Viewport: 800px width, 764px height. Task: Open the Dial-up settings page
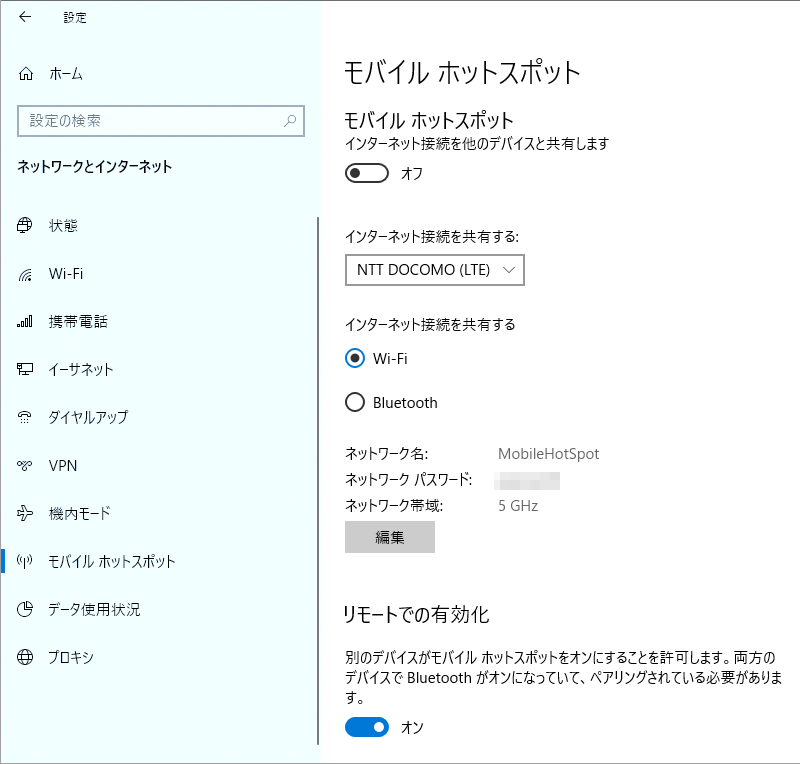88,418
